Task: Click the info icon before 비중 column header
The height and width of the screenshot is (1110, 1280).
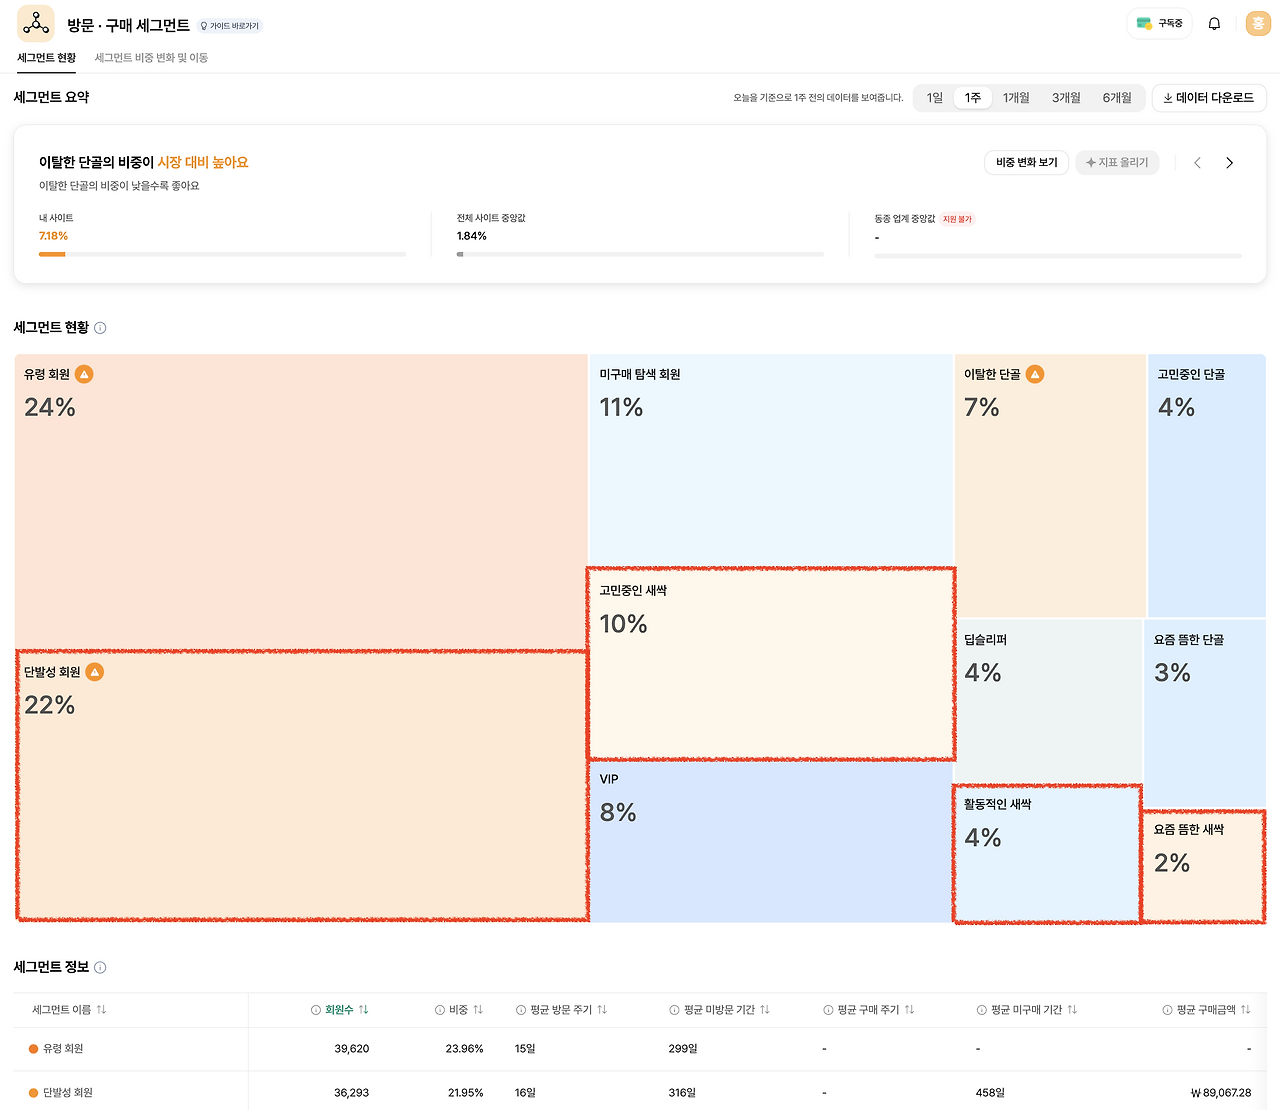Action: (440, 1010)
